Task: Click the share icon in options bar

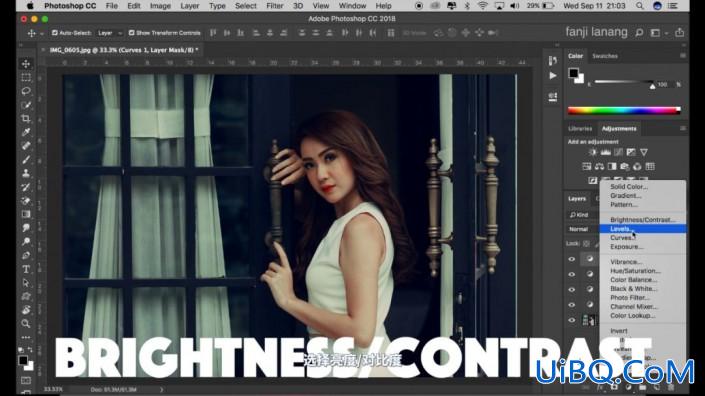Action: click(x=679, y=32)
